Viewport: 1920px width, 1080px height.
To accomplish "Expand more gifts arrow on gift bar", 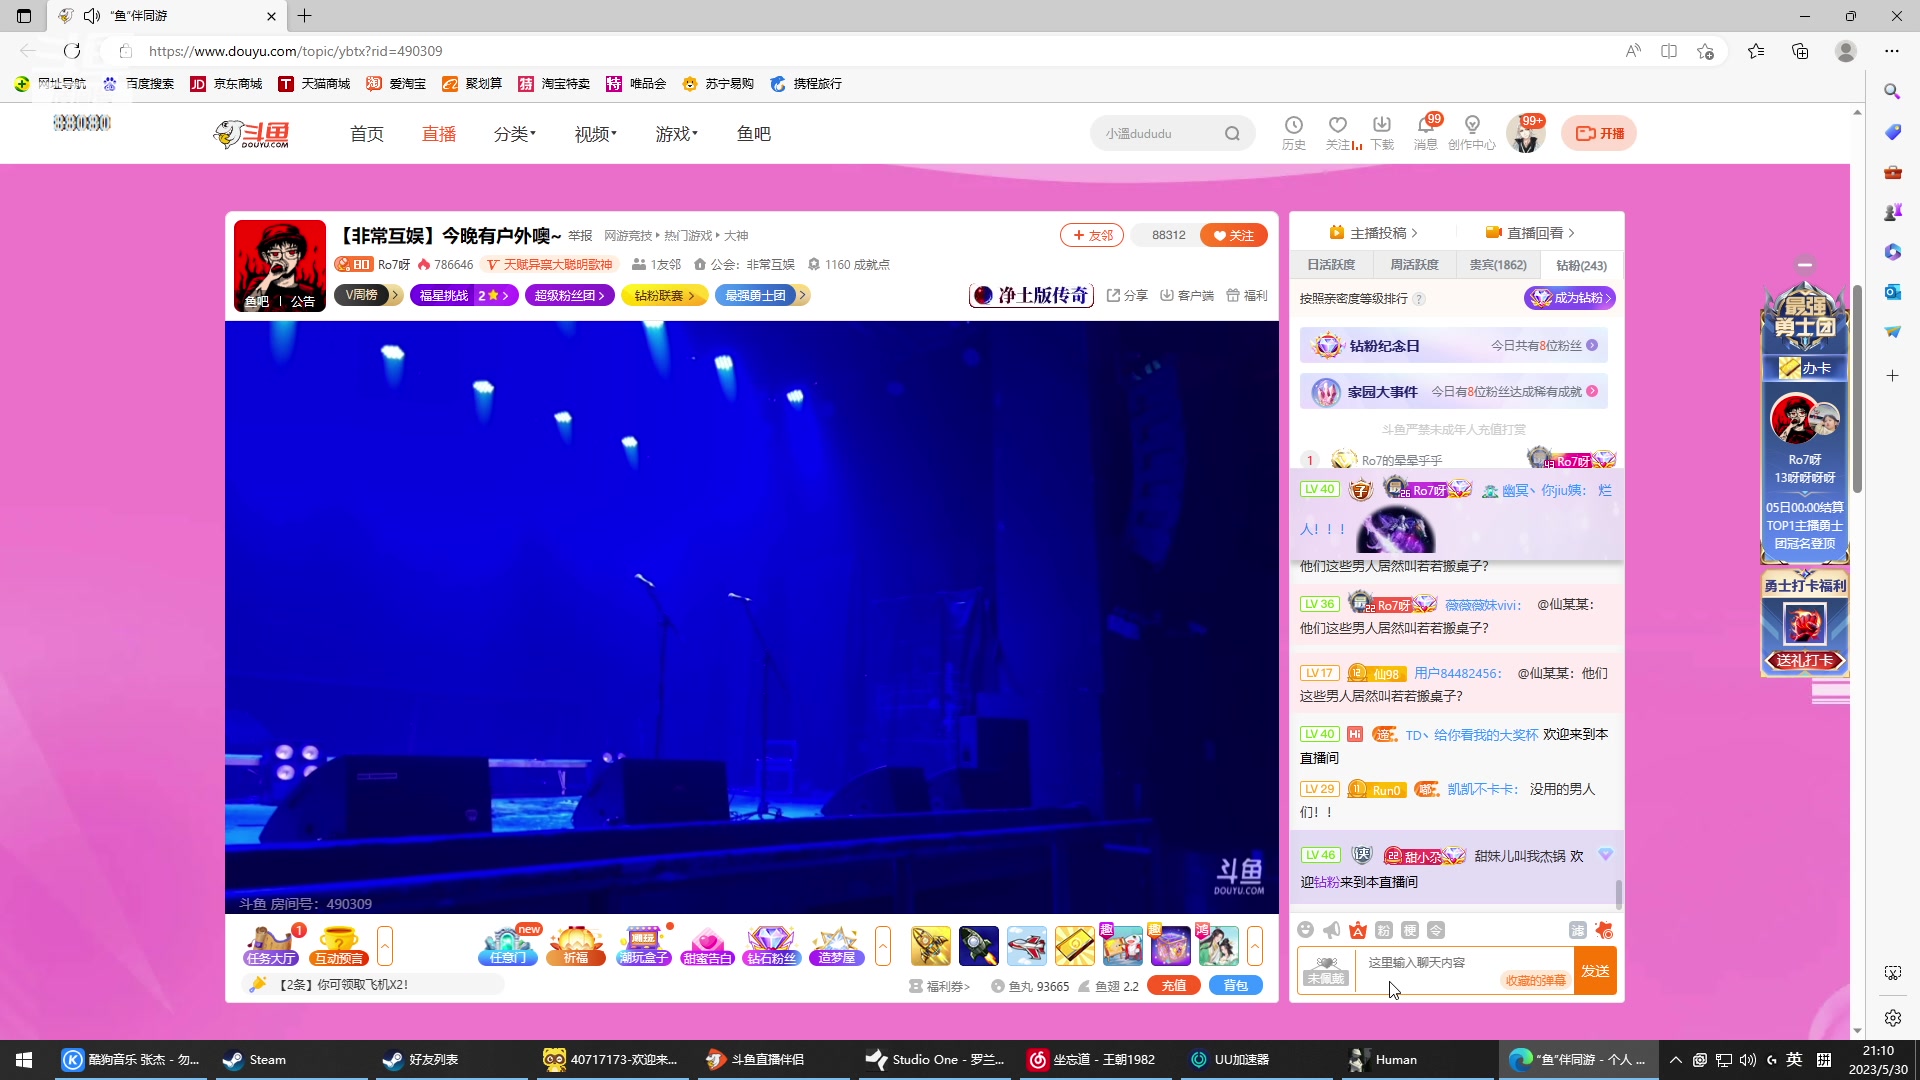I will click(1255, 946).
